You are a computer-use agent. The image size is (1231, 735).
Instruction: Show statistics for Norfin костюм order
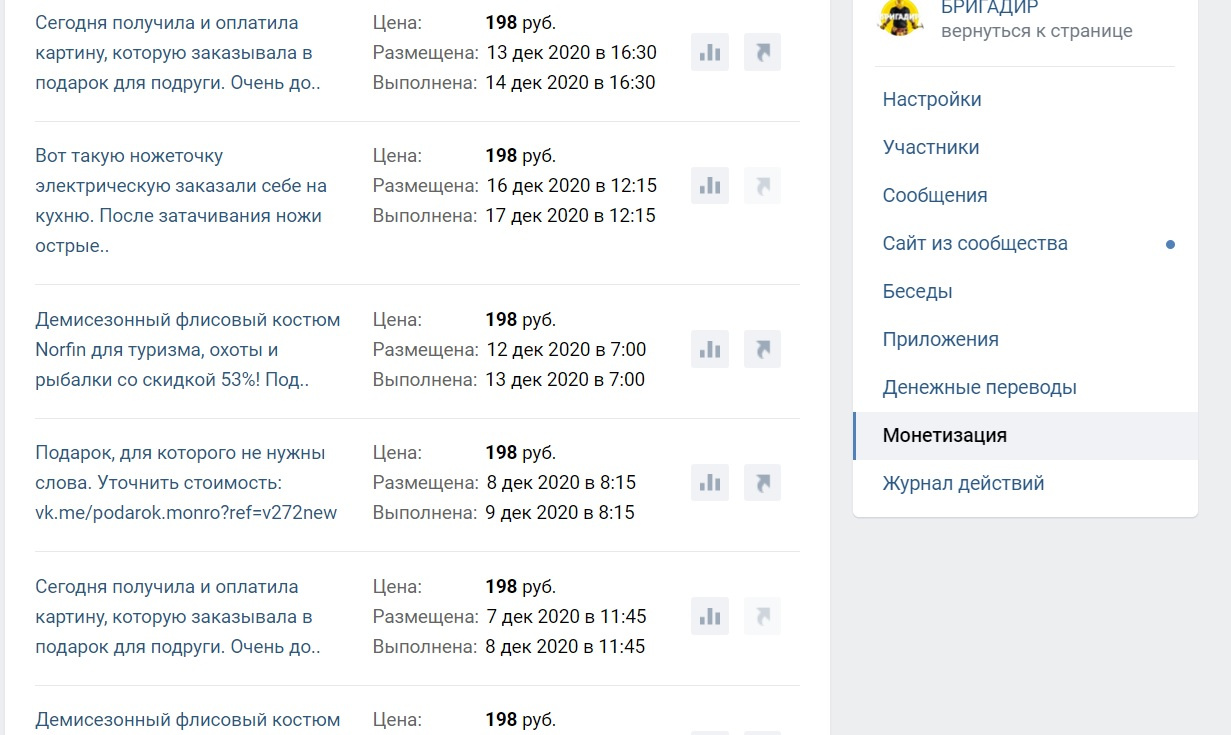tap(710, 350)
